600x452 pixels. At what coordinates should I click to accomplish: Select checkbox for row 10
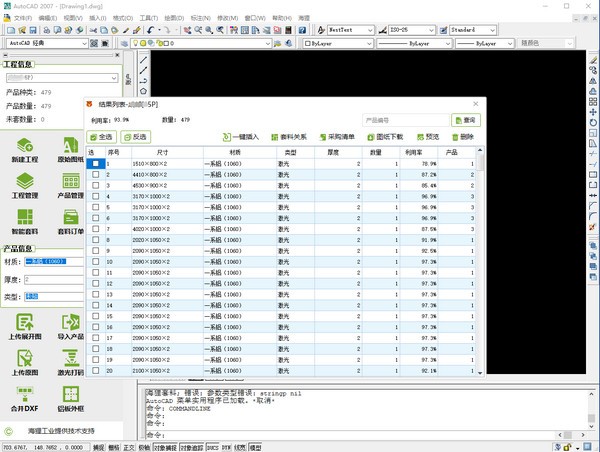(x=96, y=262)
